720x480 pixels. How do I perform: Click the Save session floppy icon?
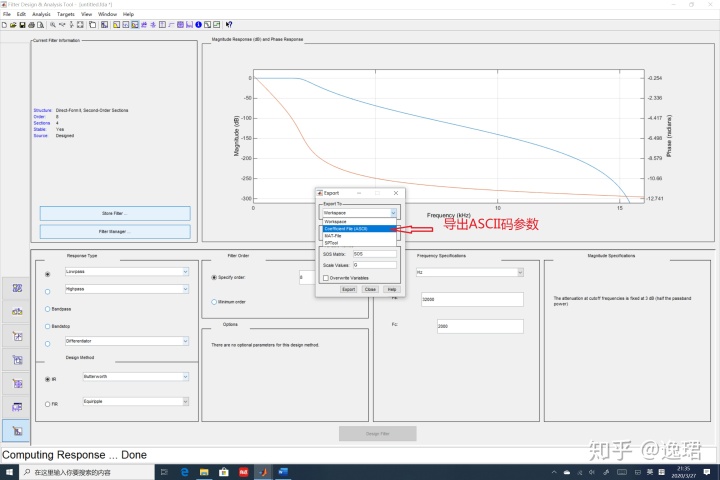[x=22, y=25]
